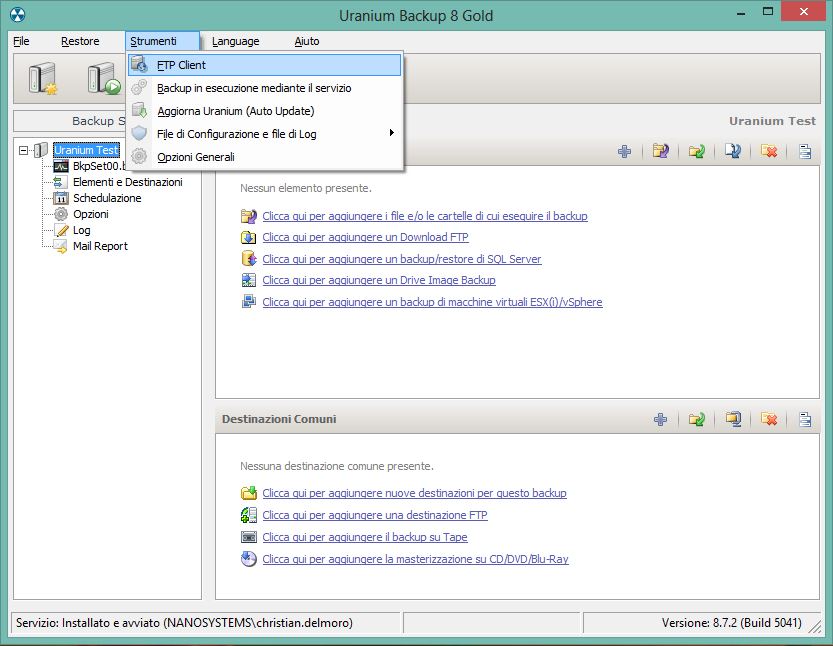Click the icon beside the Drive Image Backup link
Viewport: 833px width, 646px height.
pos(249,280)
